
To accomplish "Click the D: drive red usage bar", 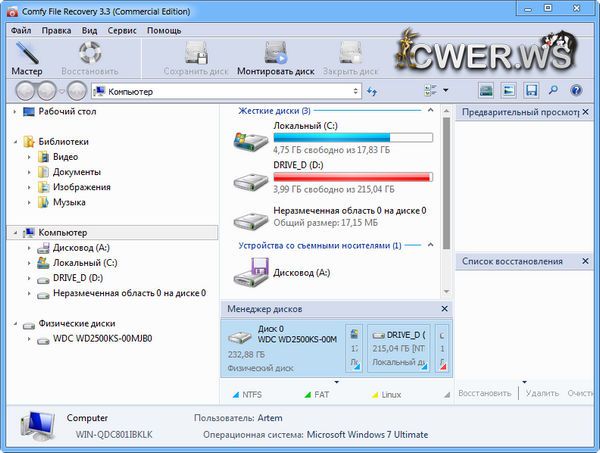I will pos(353,177).
